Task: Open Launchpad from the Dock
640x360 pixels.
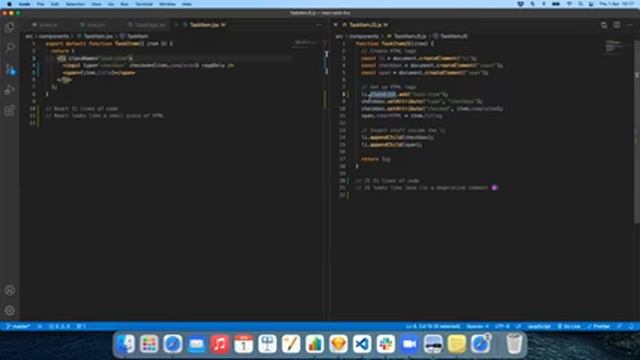Action: (149, 344)
